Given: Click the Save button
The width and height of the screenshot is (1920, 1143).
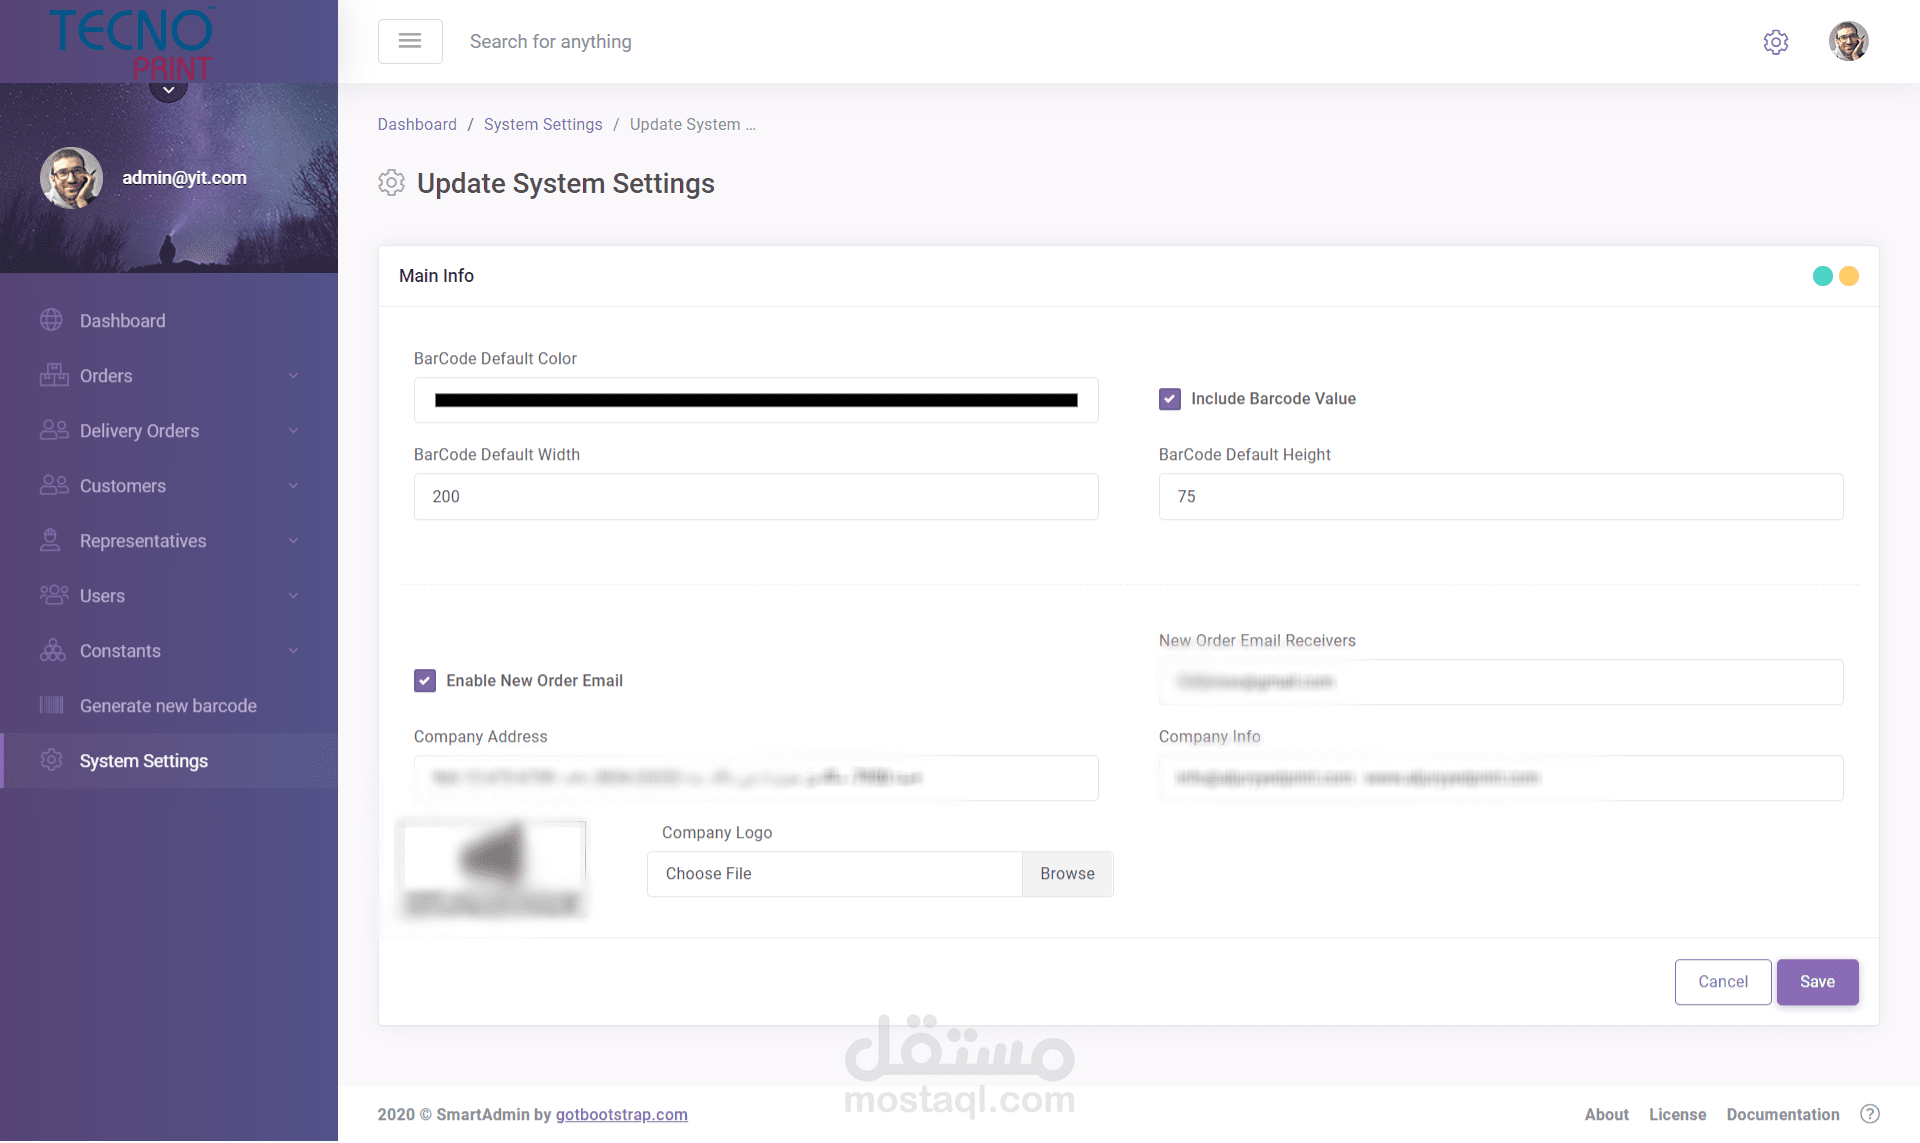Looking at the screenshot, I should pos(1816,982).
